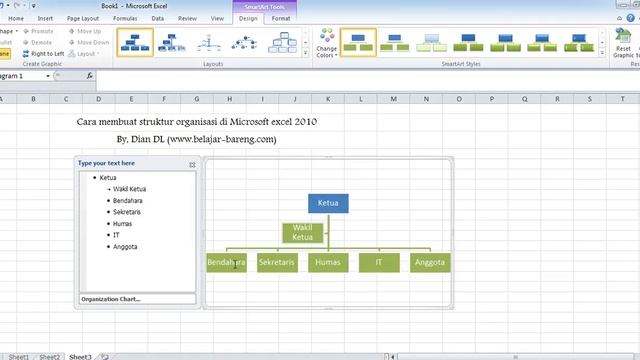Viewport: 640px width, 360px height.
Task: Toggle Right to Left layout
Action: [43, 53]
